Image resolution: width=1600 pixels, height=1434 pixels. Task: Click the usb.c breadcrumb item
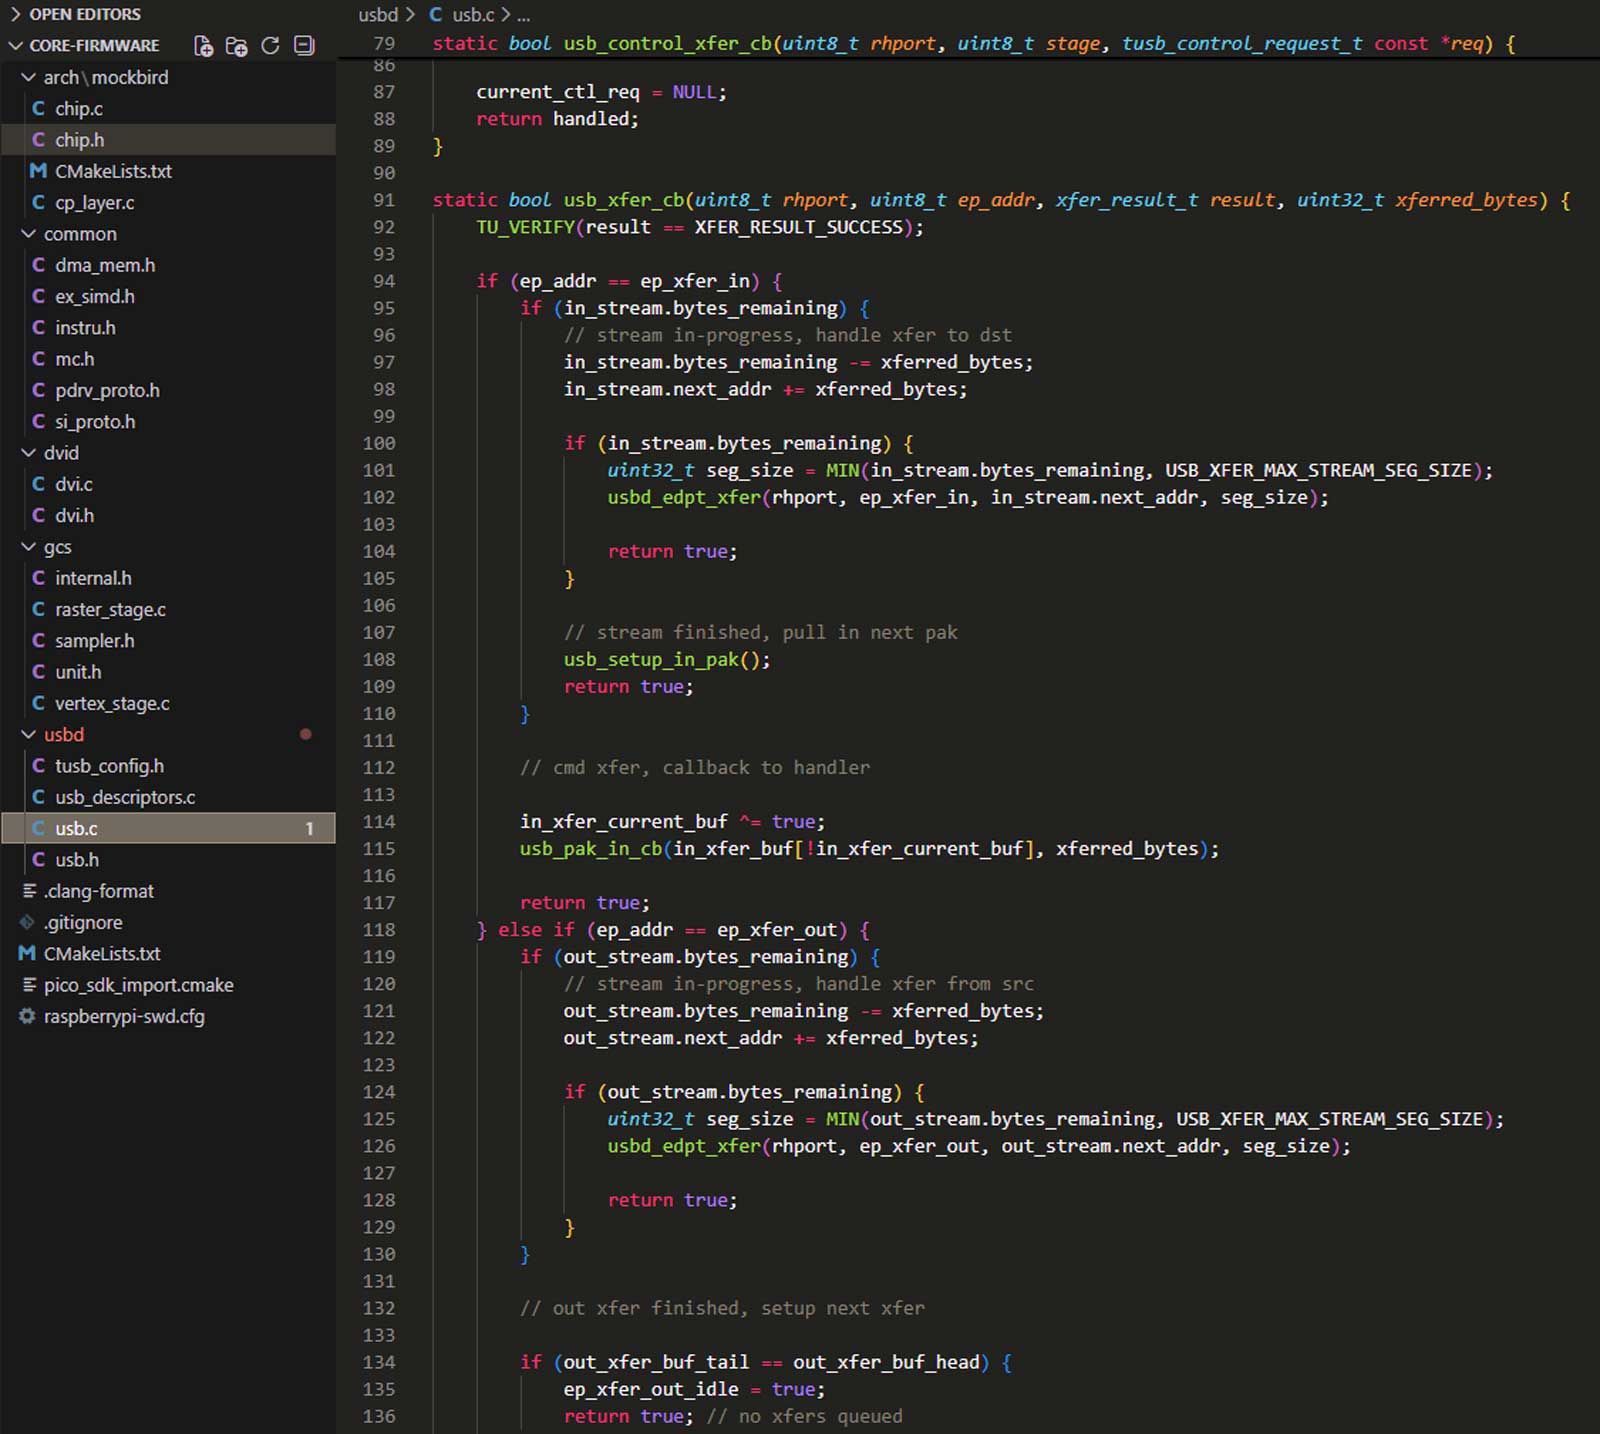[x=472, y=15]
